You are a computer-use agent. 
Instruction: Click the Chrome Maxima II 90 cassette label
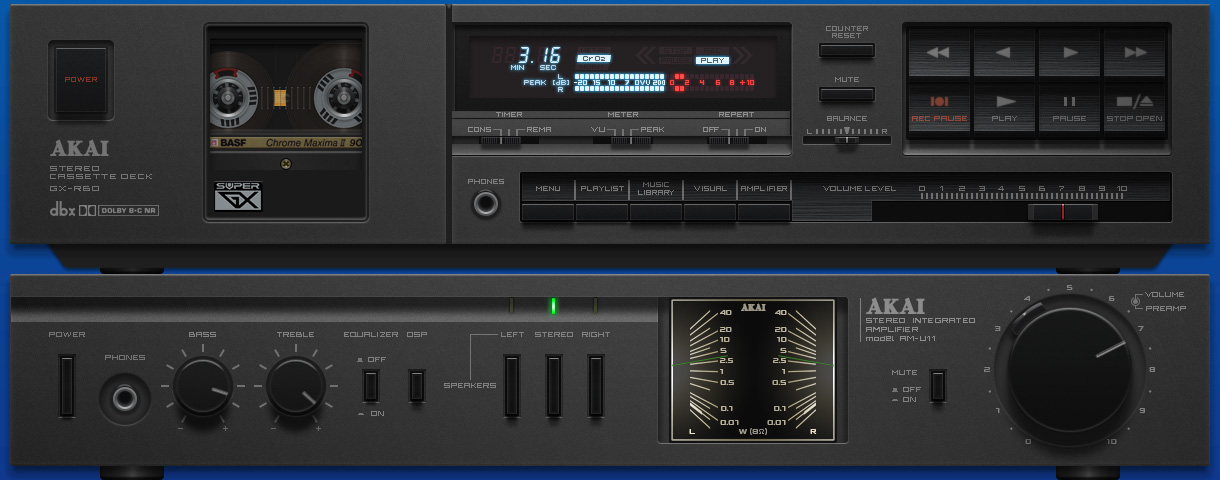314,144
